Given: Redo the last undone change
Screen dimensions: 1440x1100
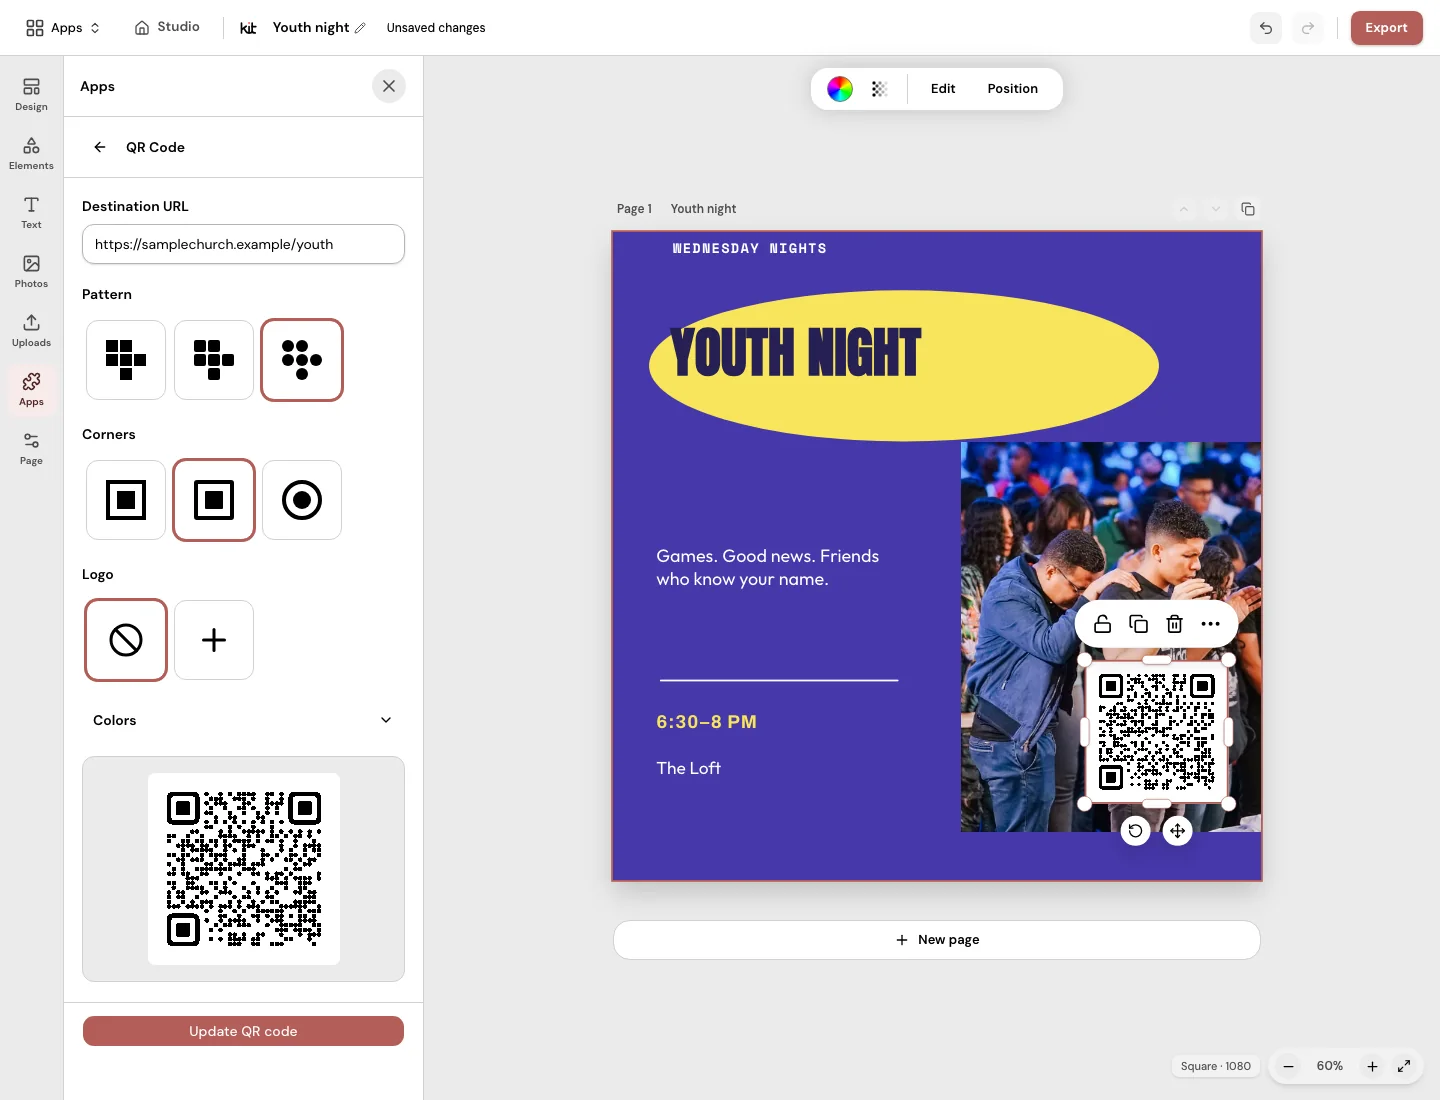Looking at the screenshot, I should click(1308, 28).
